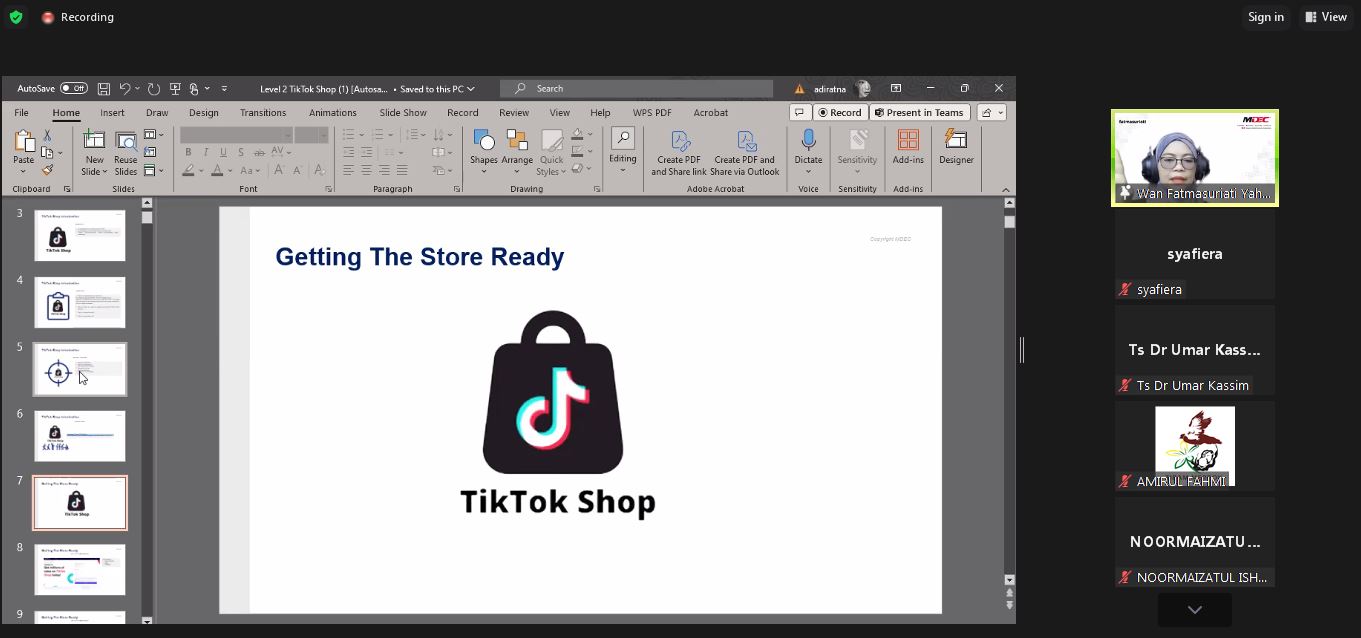Click the font color swatch
The width and height of the screenshot is (1361, 638).
tap(217, 170)
